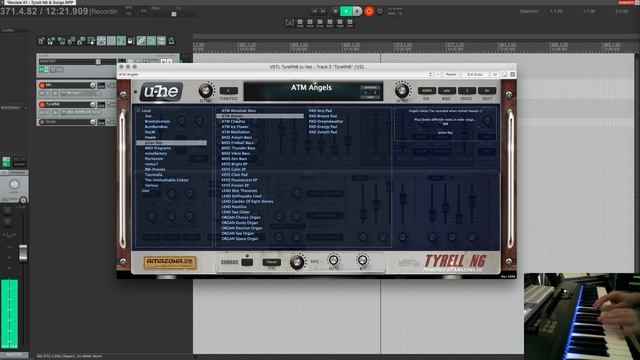The height and width of the screenshot is (360, 640).
Task: Click the UI button in FX window header
Action: tap(495, 75)
